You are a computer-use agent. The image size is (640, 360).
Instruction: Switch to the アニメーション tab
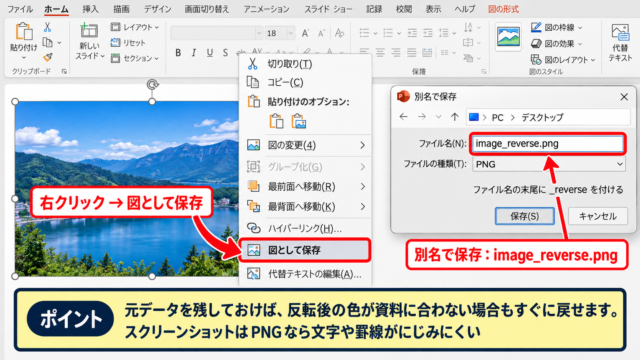[266, 9]
